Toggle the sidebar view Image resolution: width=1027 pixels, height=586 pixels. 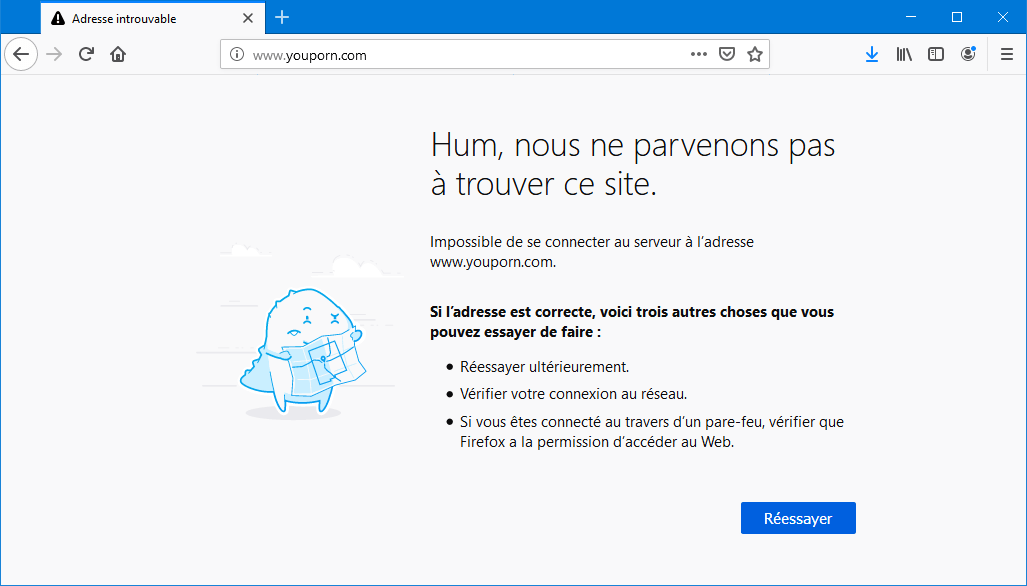936,54
